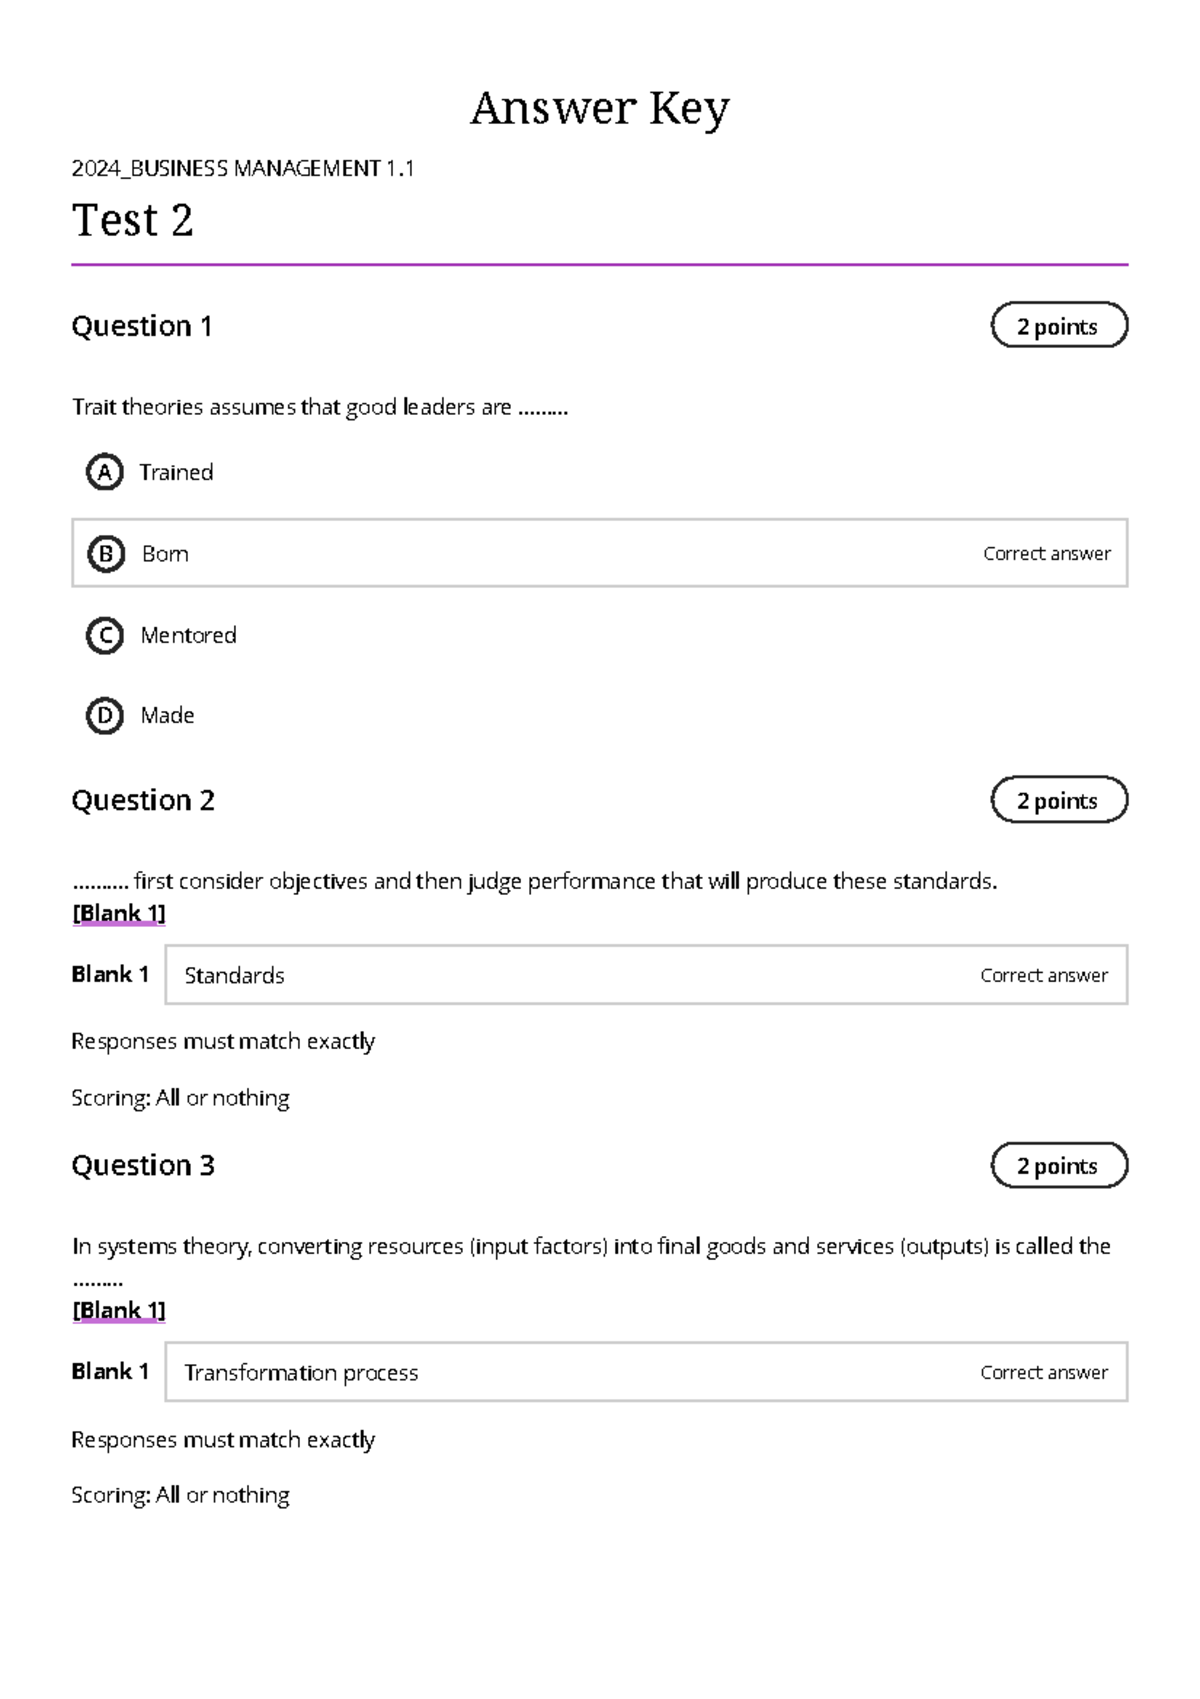The height and width of the screenshot is (1699, 1200).
Task: Pick the circled D icon beside Made
Action: (x=105, y=716)
